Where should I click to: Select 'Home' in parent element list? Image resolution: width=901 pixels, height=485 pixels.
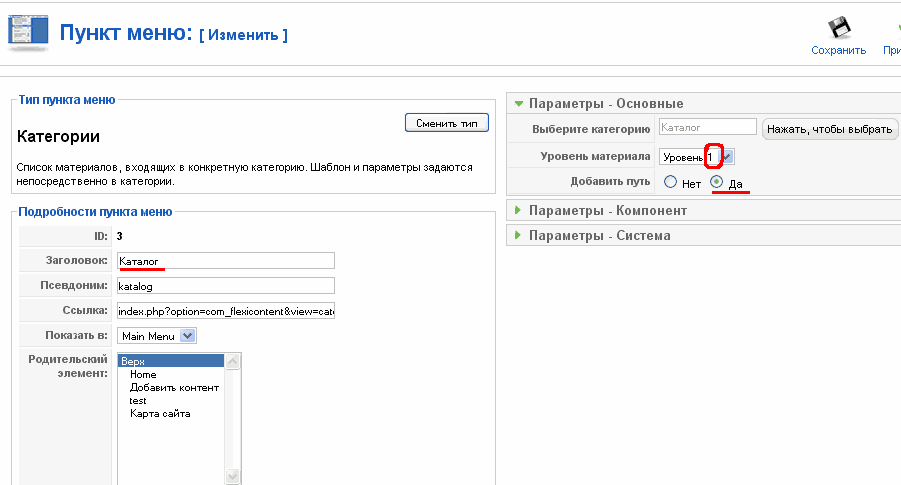pyautogui.click(x=143, y=374)
